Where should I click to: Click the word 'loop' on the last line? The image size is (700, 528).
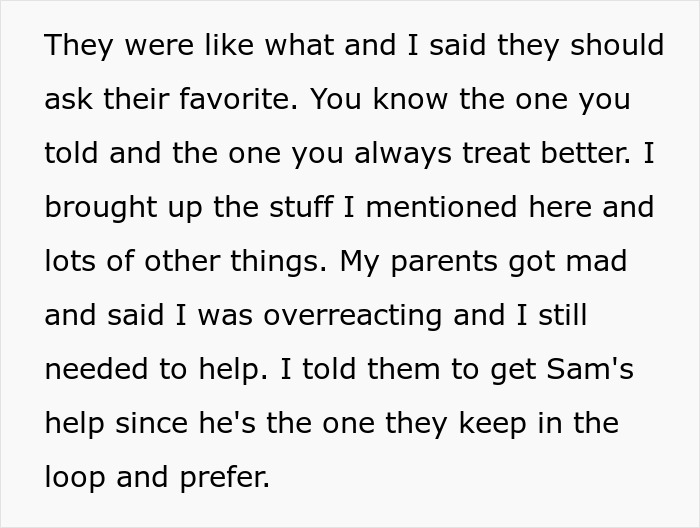pyautogui.click(x=75, y=477)
